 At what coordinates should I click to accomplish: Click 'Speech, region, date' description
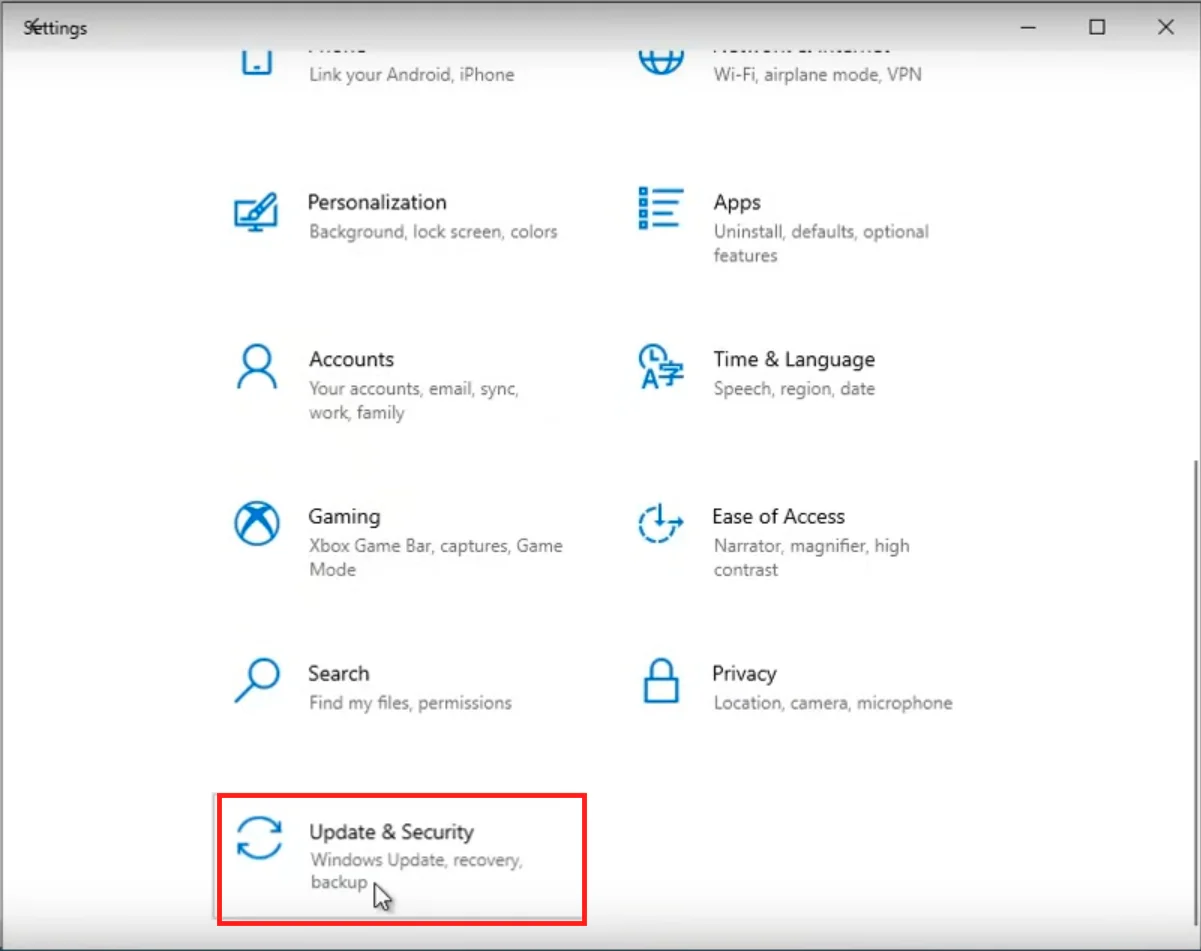(x=794, y=389)
